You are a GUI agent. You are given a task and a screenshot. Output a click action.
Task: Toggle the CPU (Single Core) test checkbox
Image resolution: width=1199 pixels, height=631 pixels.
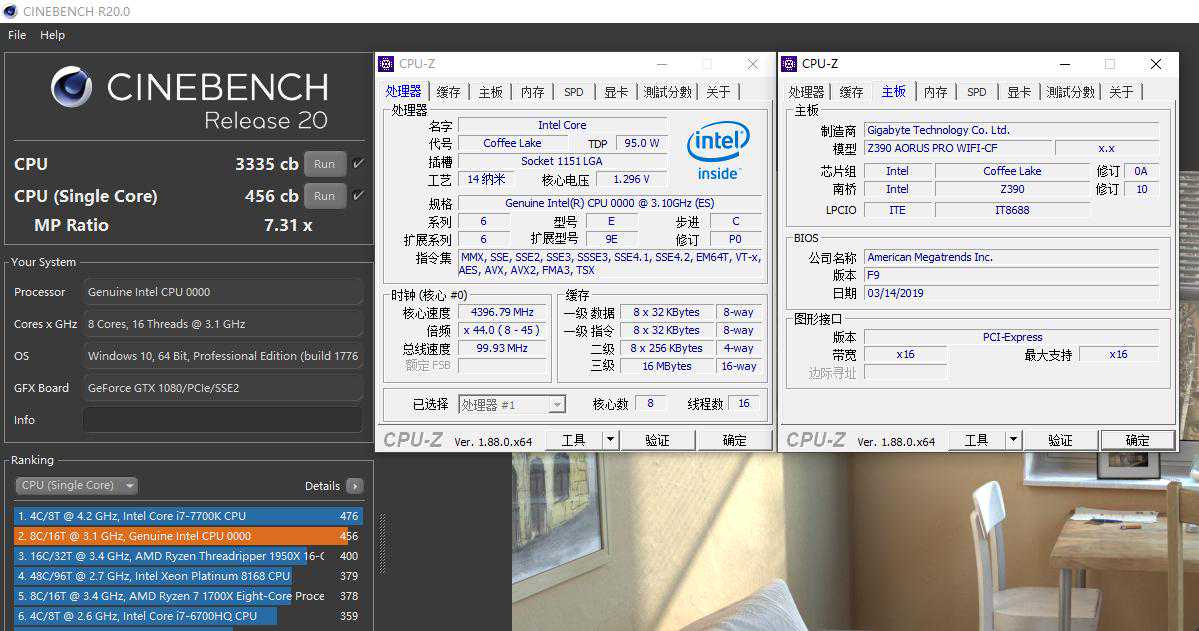tap(358, 196)
